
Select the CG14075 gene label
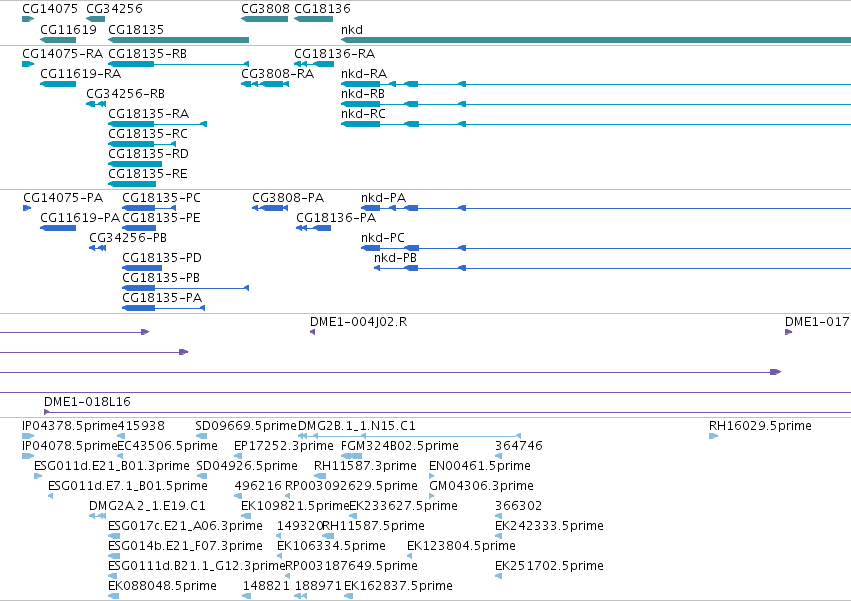pyautogui.click(x=50, y=9)
